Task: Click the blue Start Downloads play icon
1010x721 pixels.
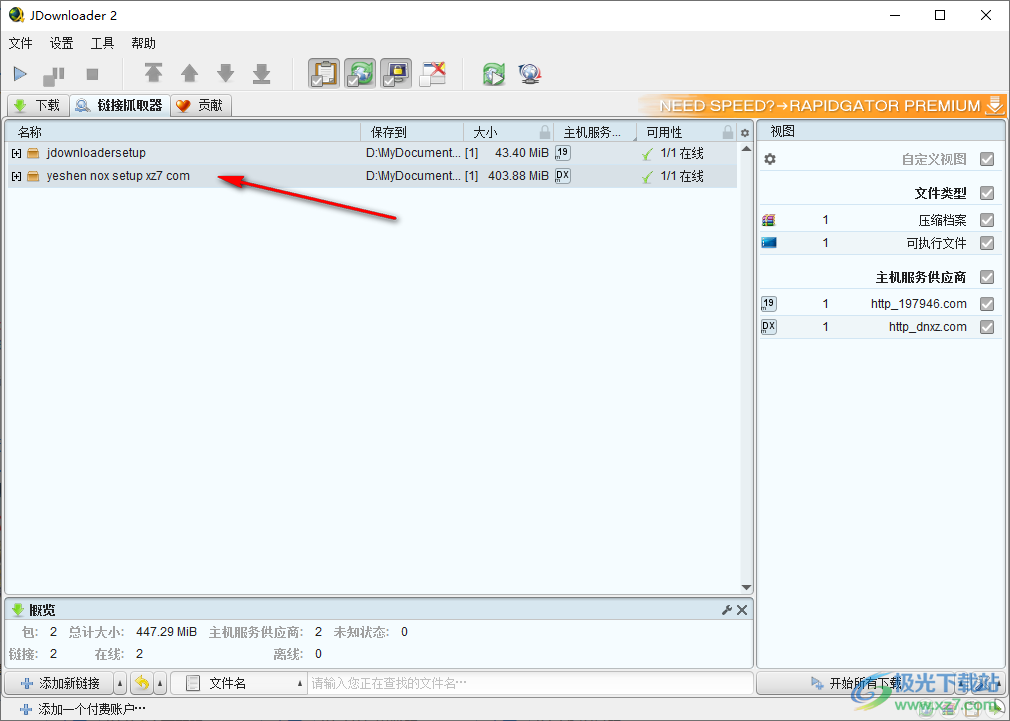Action: (20, 74)
